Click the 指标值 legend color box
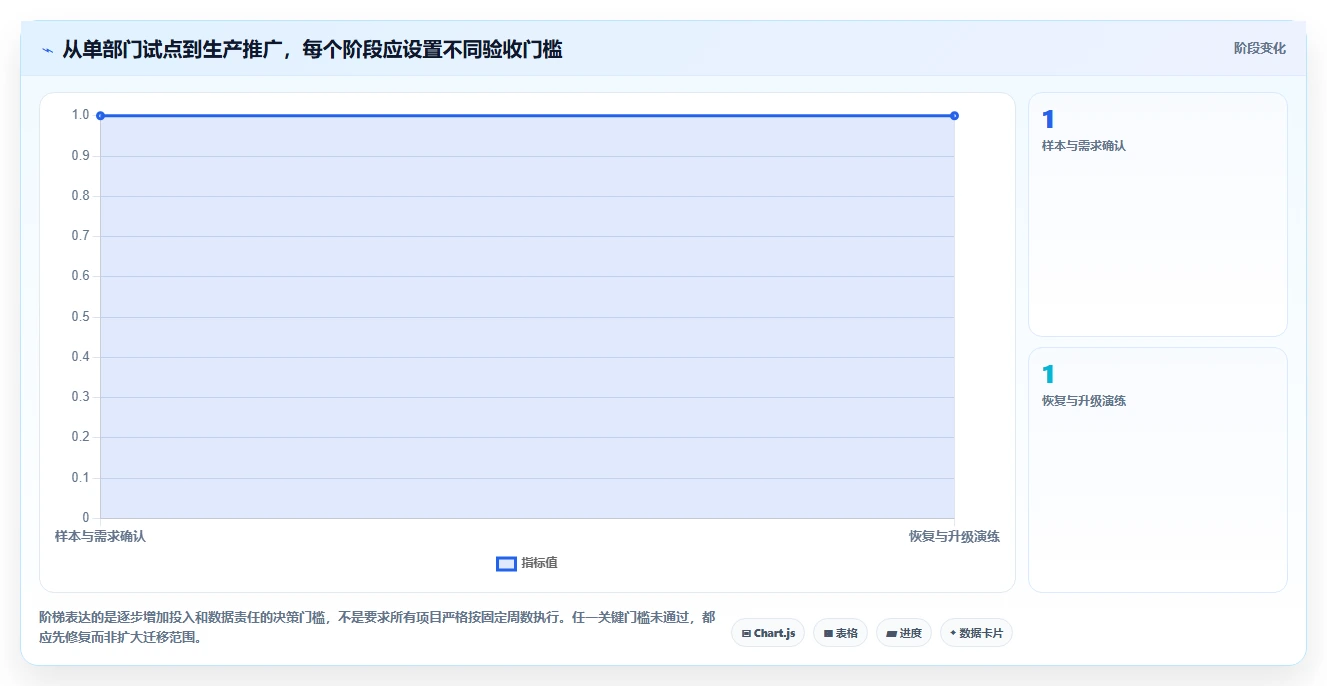1327x686 pixels. click(x=506, y=564)
